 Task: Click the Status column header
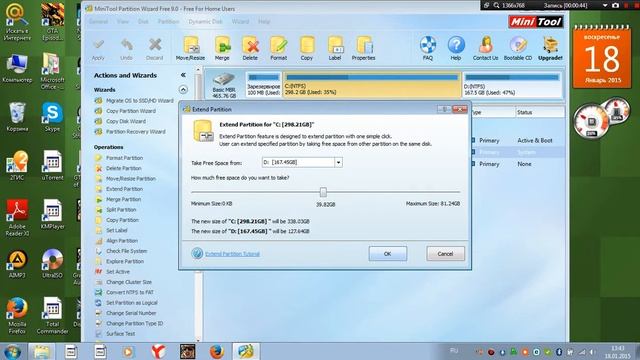(x=539, y=112)
